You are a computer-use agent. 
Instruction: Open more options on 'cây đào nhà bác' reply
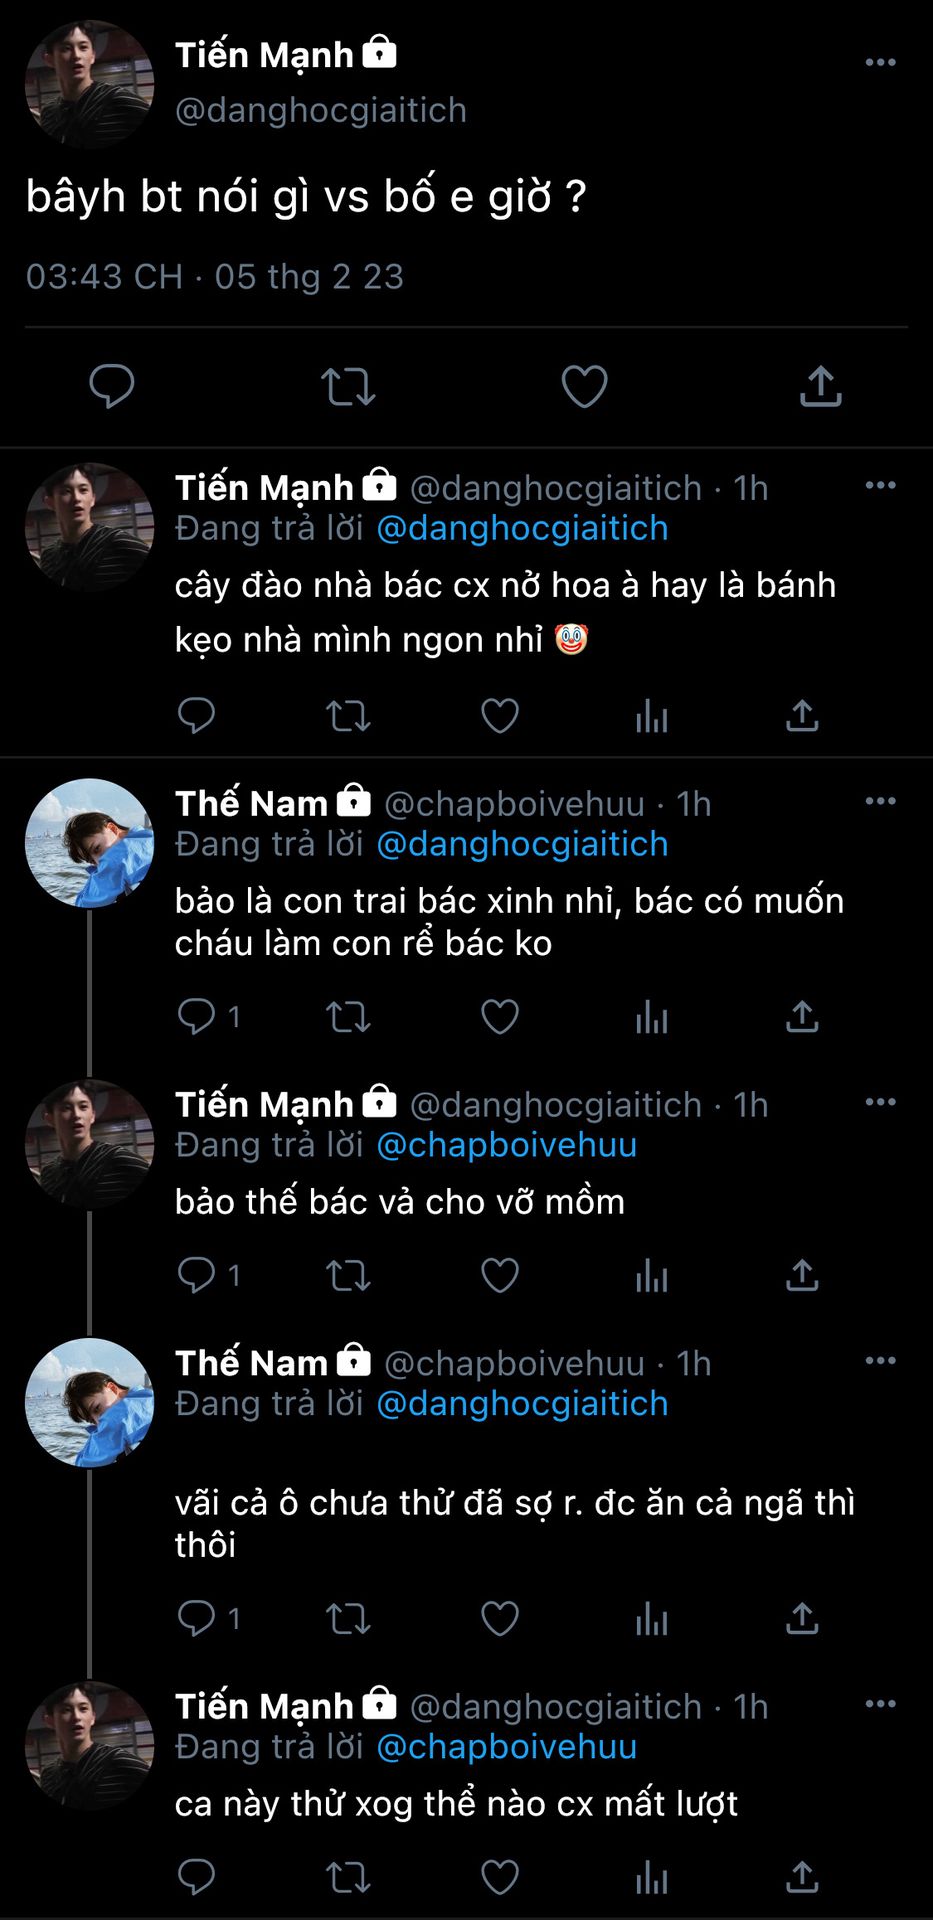(x=880, y=486)
